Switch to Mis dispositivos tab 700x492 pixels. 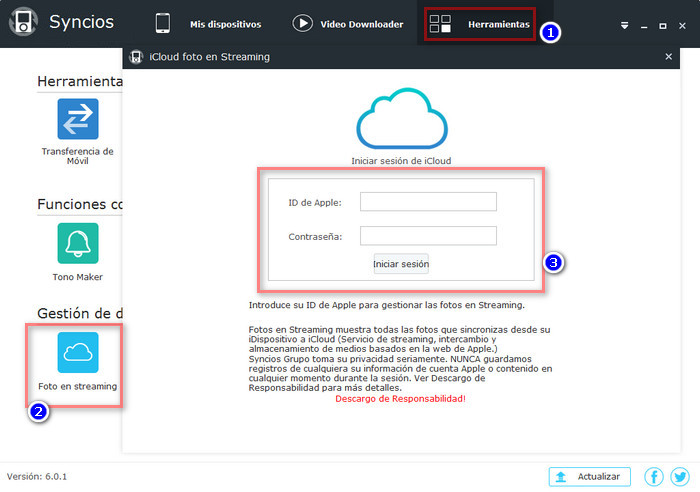point(209,24)
